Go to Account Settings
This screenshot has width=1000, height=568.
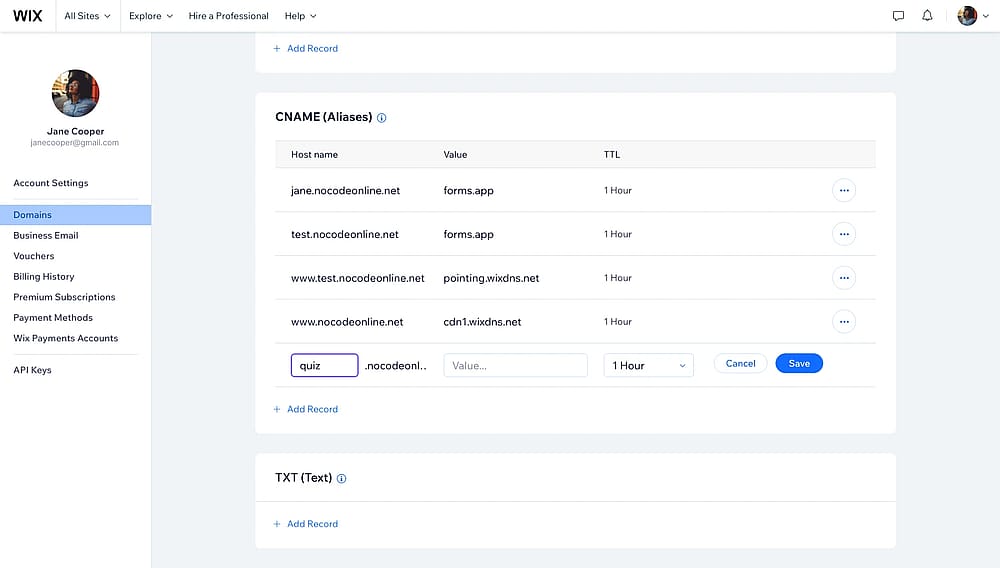[x=51, y=183]
